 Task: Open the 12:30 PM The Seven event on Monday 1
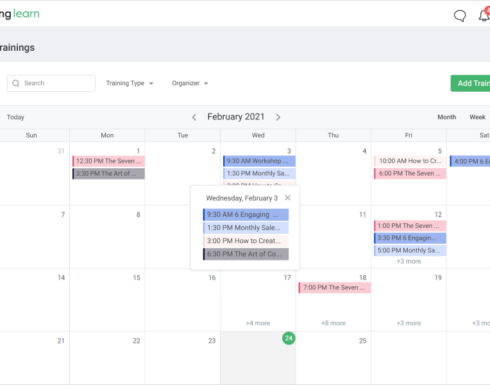pyautogui.click(x=109, y=161)
